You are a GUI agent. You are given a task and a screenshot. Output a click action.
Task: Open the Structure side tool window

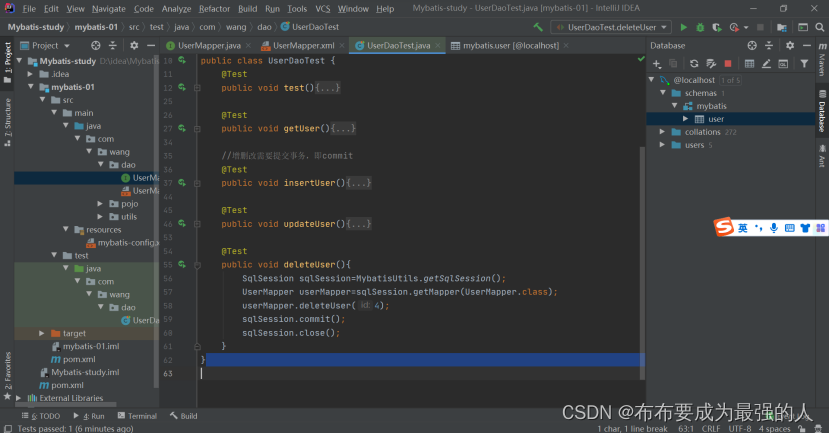click(7, 122)
